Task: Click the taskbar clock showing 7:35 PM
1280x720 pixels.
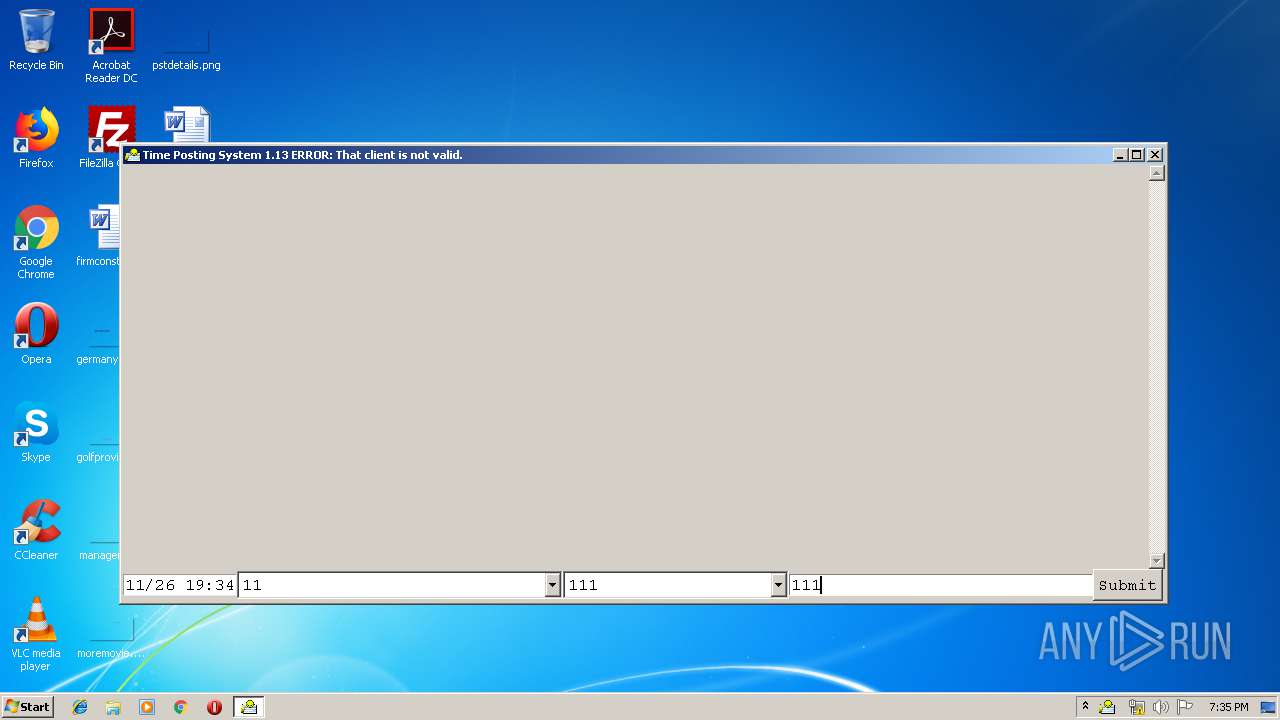Action: pyautogui.click(x=1228, y=707)
